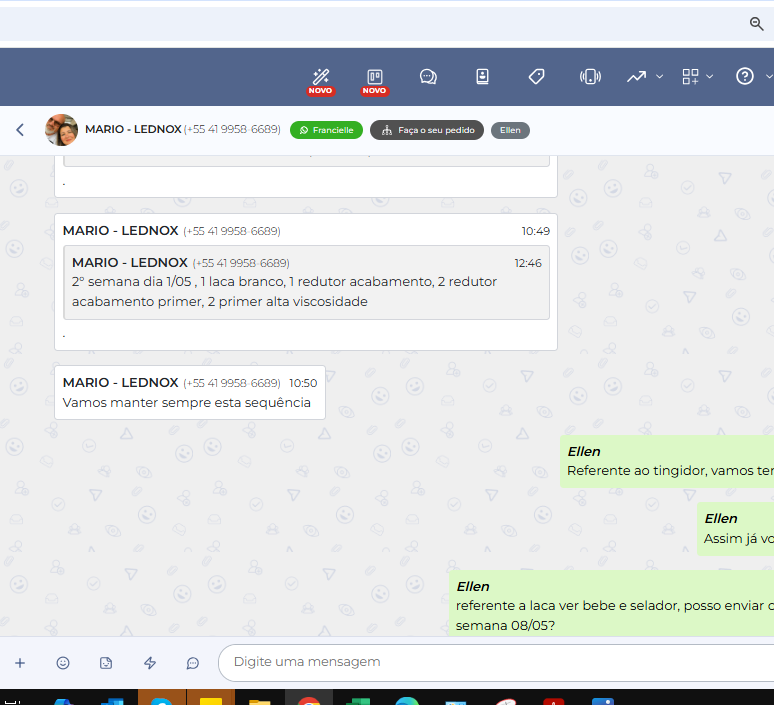This screenshot has width=774, height=705.
Task: Click the contact's profile photo
Action: [61, 130]
